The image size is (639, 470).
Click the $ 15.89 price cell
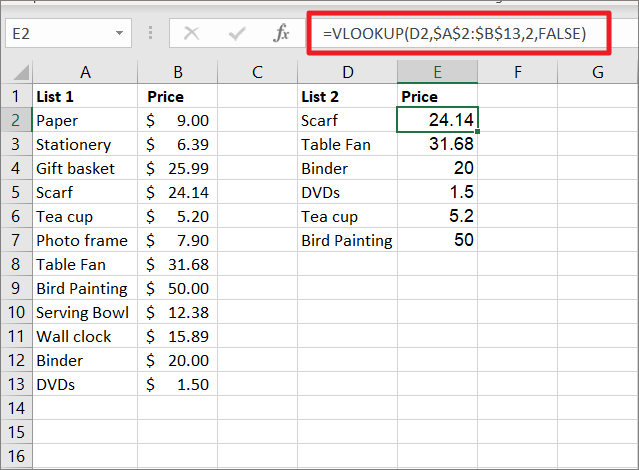178,336
